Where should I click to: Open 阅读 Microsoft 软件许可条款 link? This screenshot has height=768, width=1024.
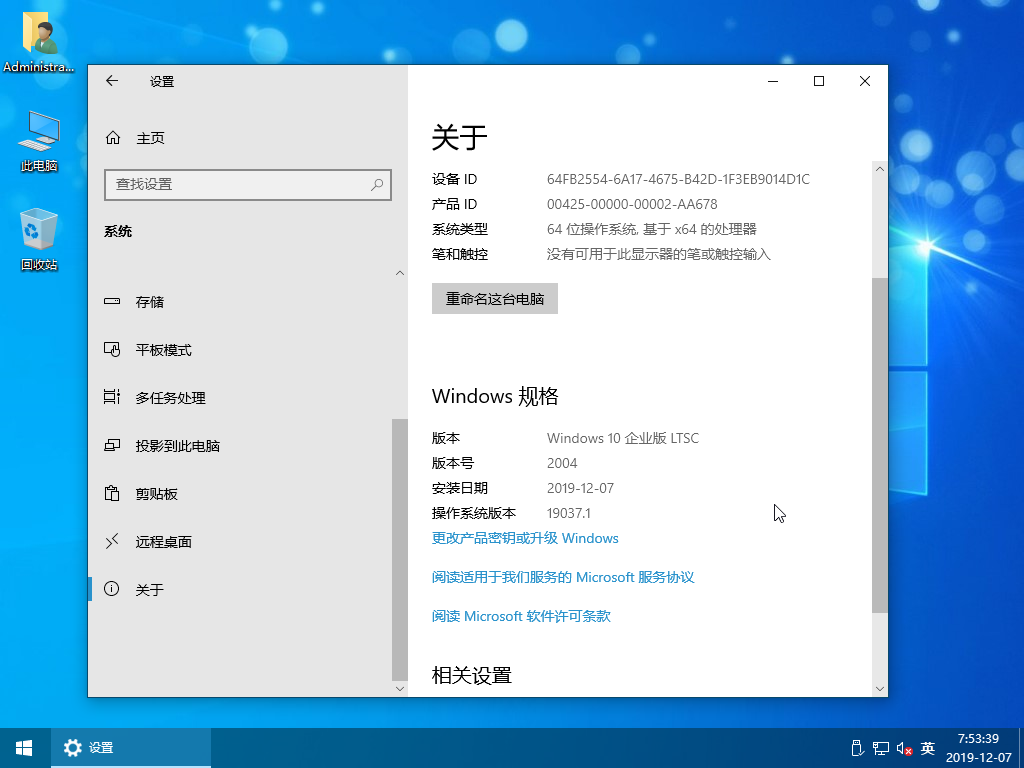tap(521, 616)
